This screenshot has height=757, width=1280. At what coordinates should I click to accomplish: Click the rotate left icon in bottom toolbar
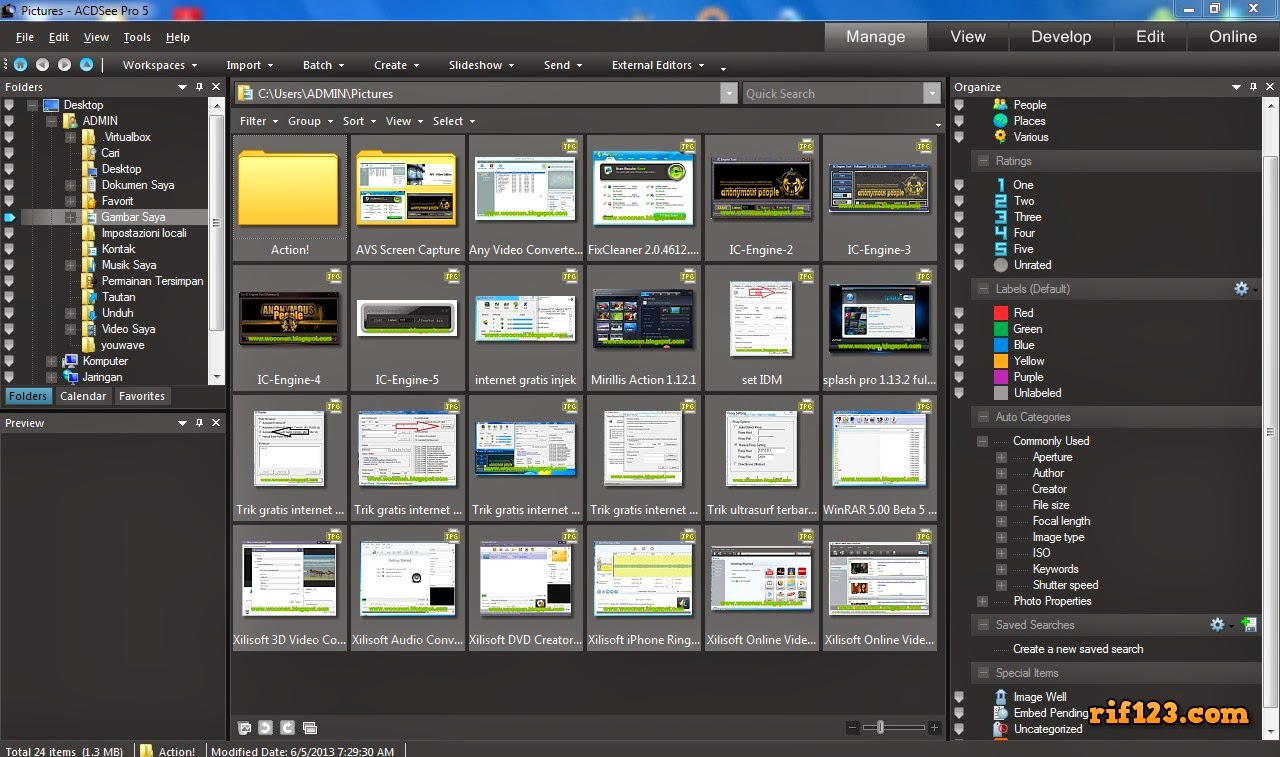point(265,728)
